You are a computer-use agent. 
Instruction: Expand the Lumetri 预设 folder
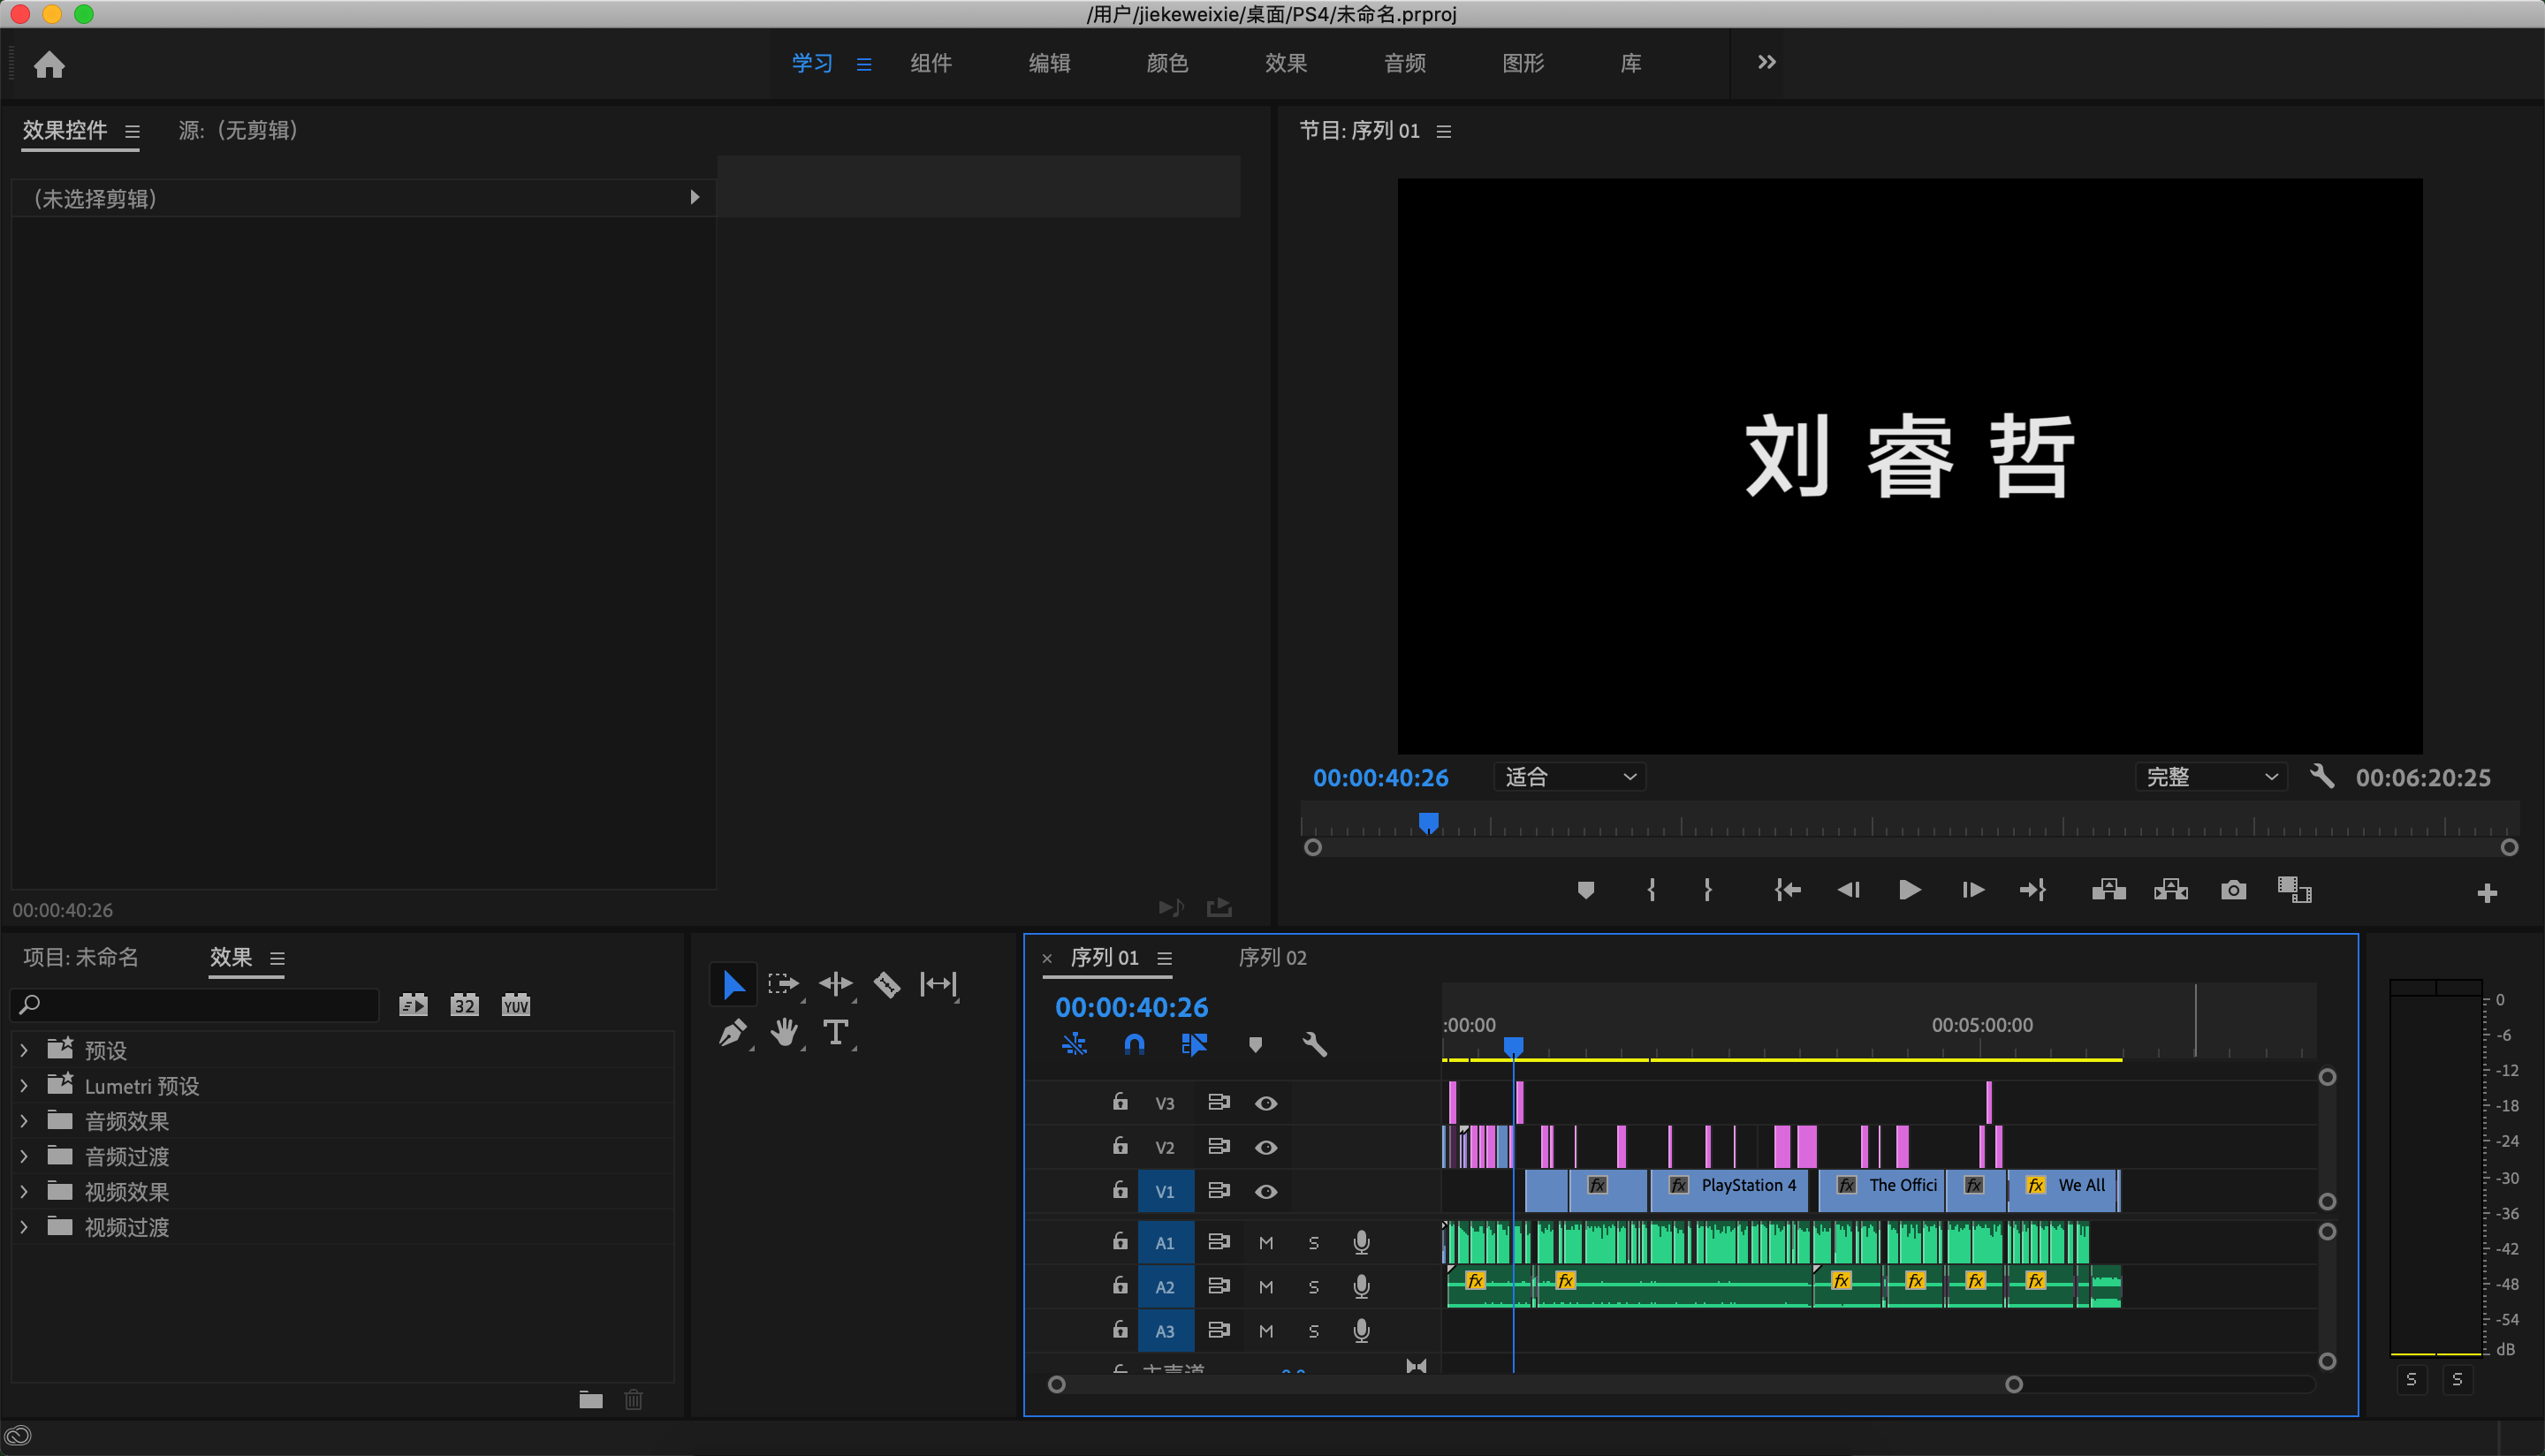click(24, 1085)
